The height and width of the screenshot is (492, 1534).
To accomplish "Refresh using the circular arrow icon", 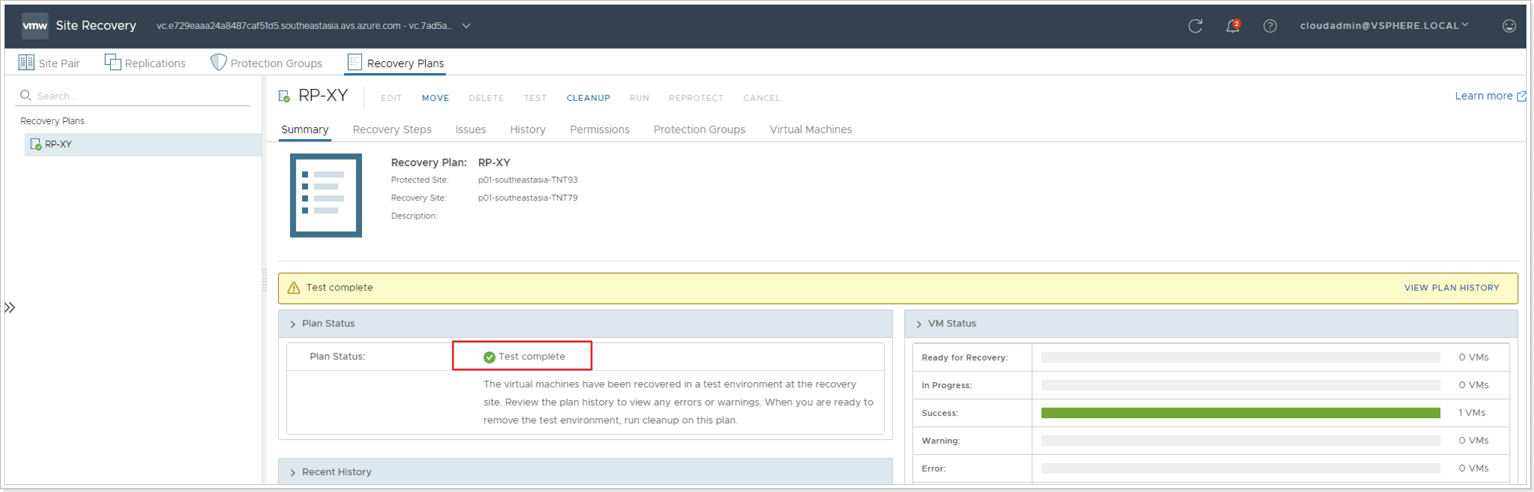I will coord(1195,26).
